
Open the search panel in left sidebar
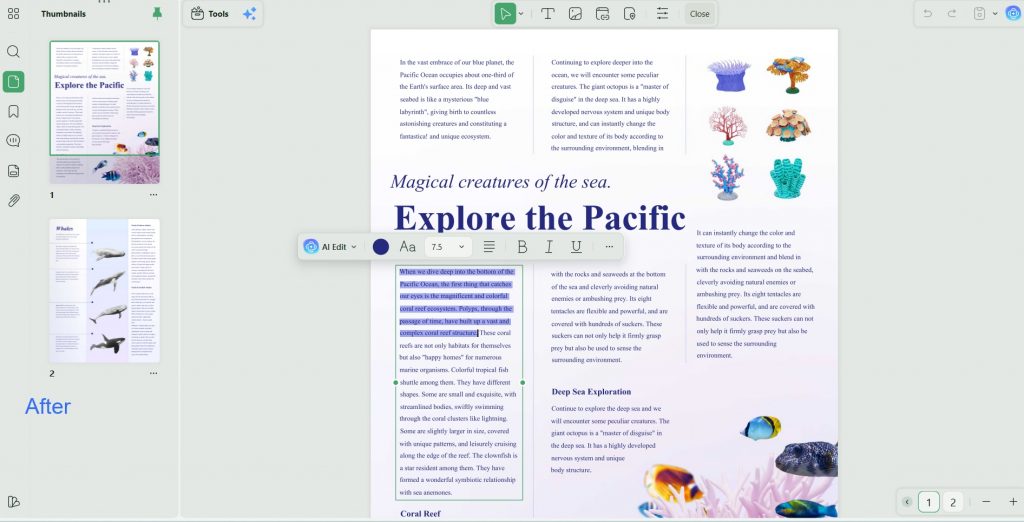pos(13,52)
